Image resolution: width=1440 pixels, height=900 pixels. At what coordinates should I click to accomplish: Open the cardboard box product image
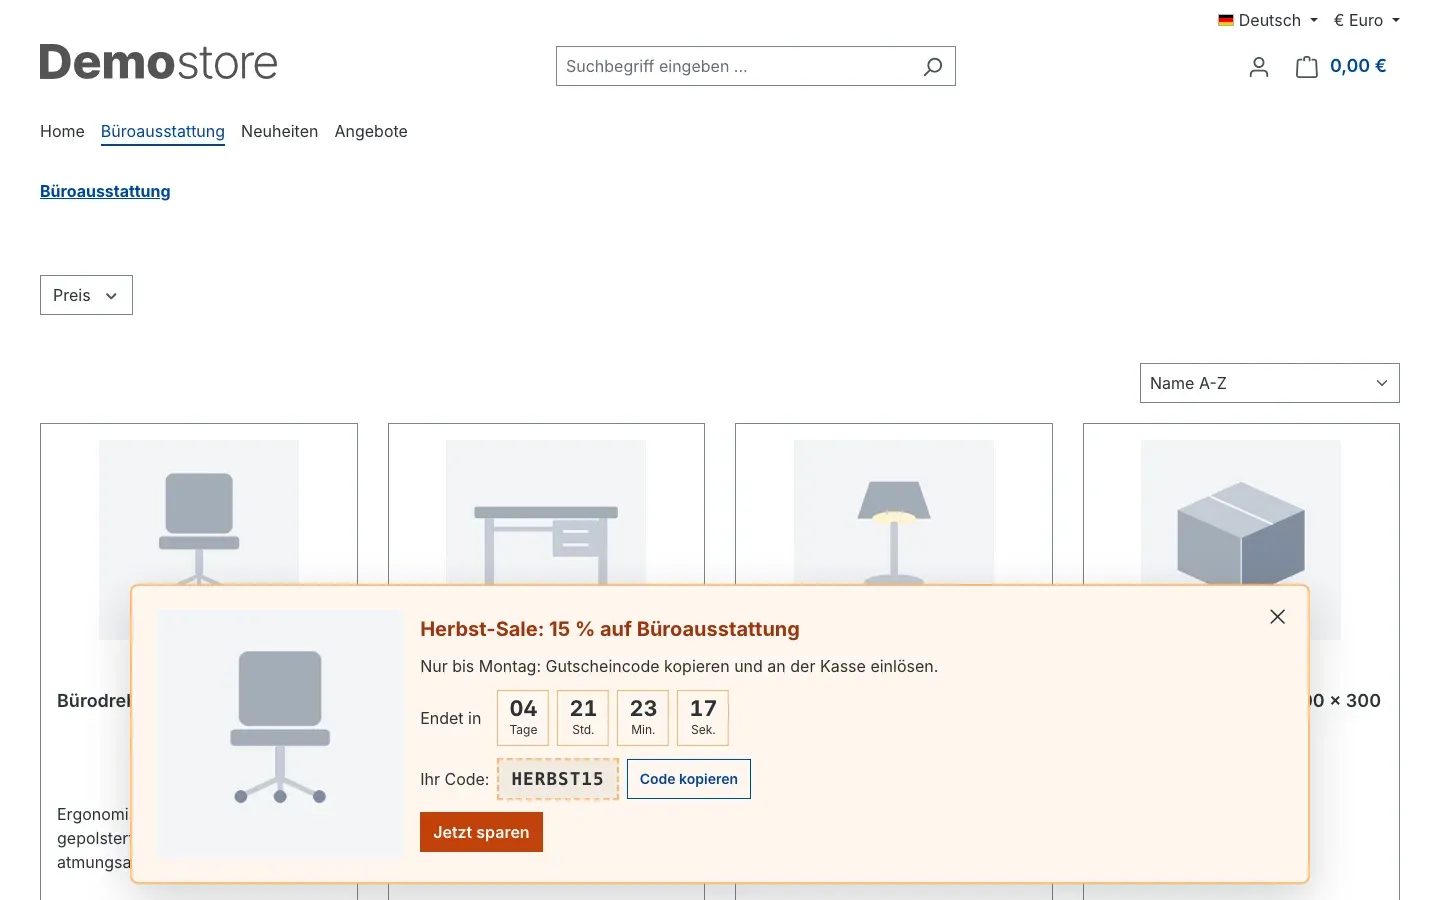(1241, 512)
